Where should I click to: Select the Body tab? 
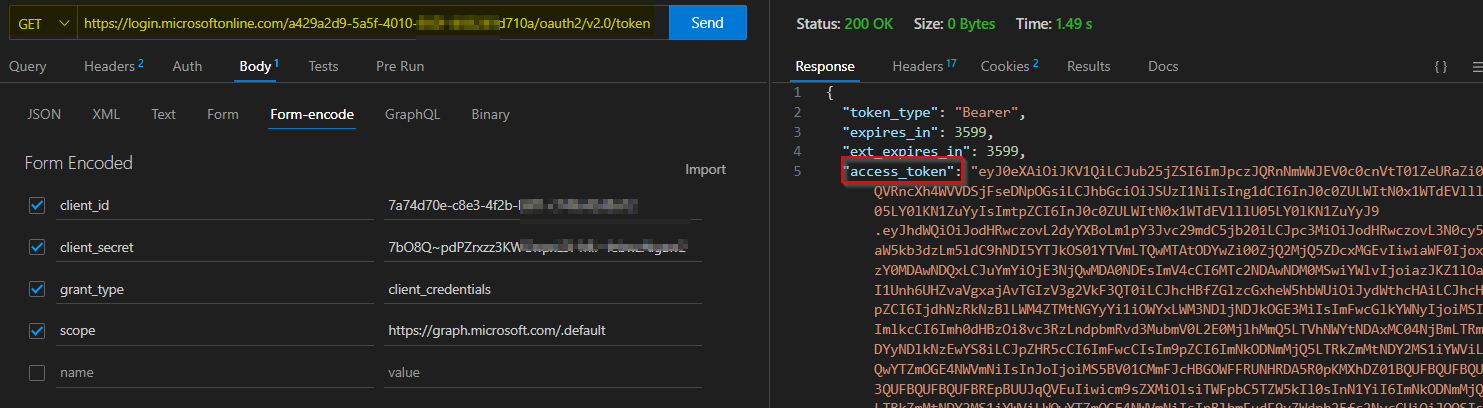(259, 66)
